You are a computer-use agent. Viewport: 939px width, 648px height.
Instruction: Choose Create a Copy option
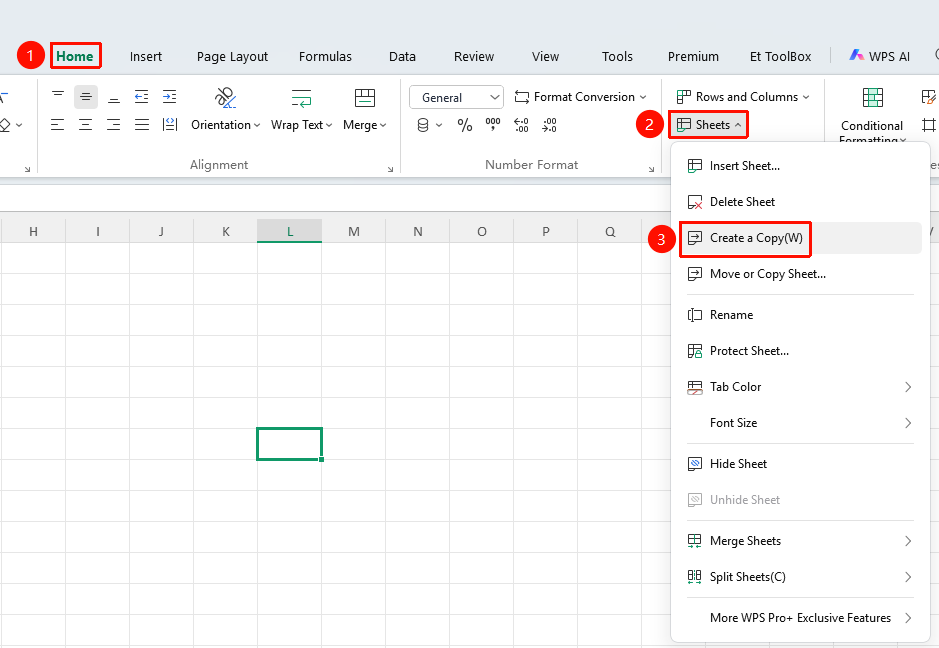(799, 238)
